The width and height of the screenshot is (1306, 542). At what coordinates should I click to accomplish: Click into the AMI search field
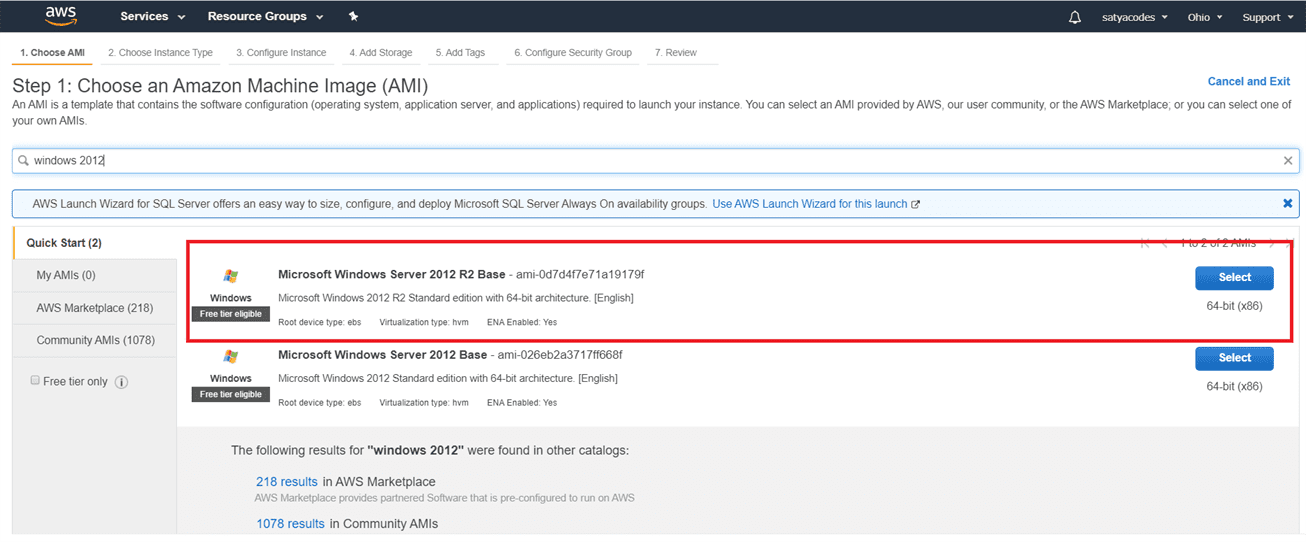click(x=650, y=161)
